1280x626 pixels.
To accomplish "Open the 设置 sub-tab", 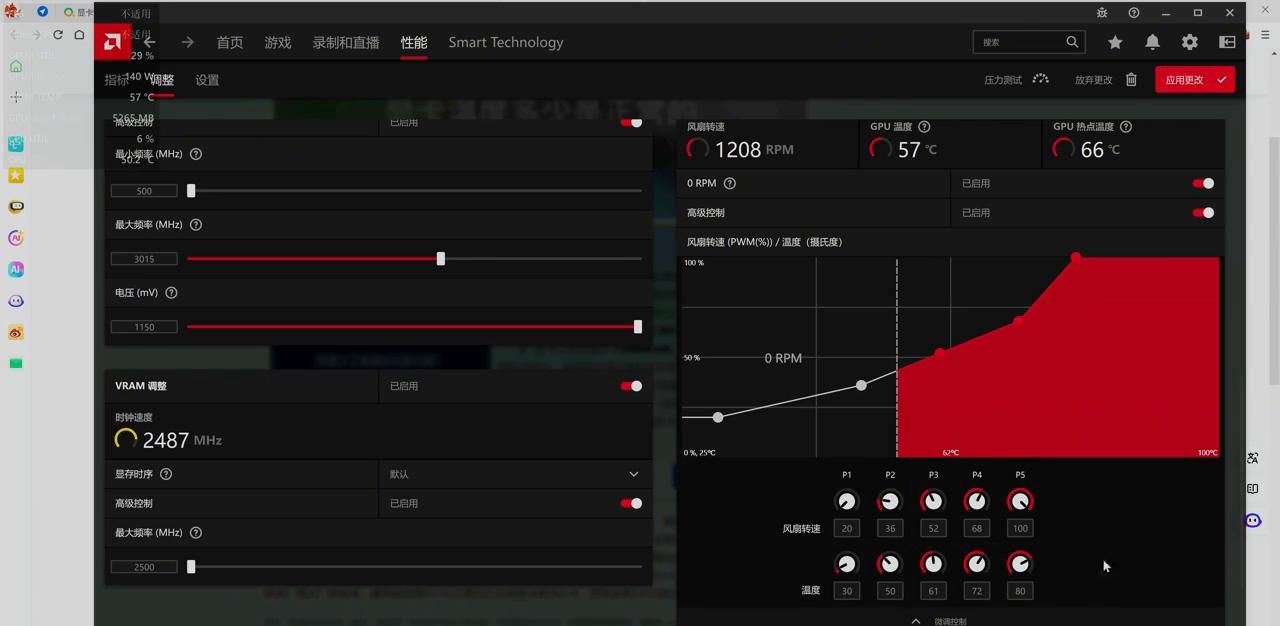I will tap(207, 80).
